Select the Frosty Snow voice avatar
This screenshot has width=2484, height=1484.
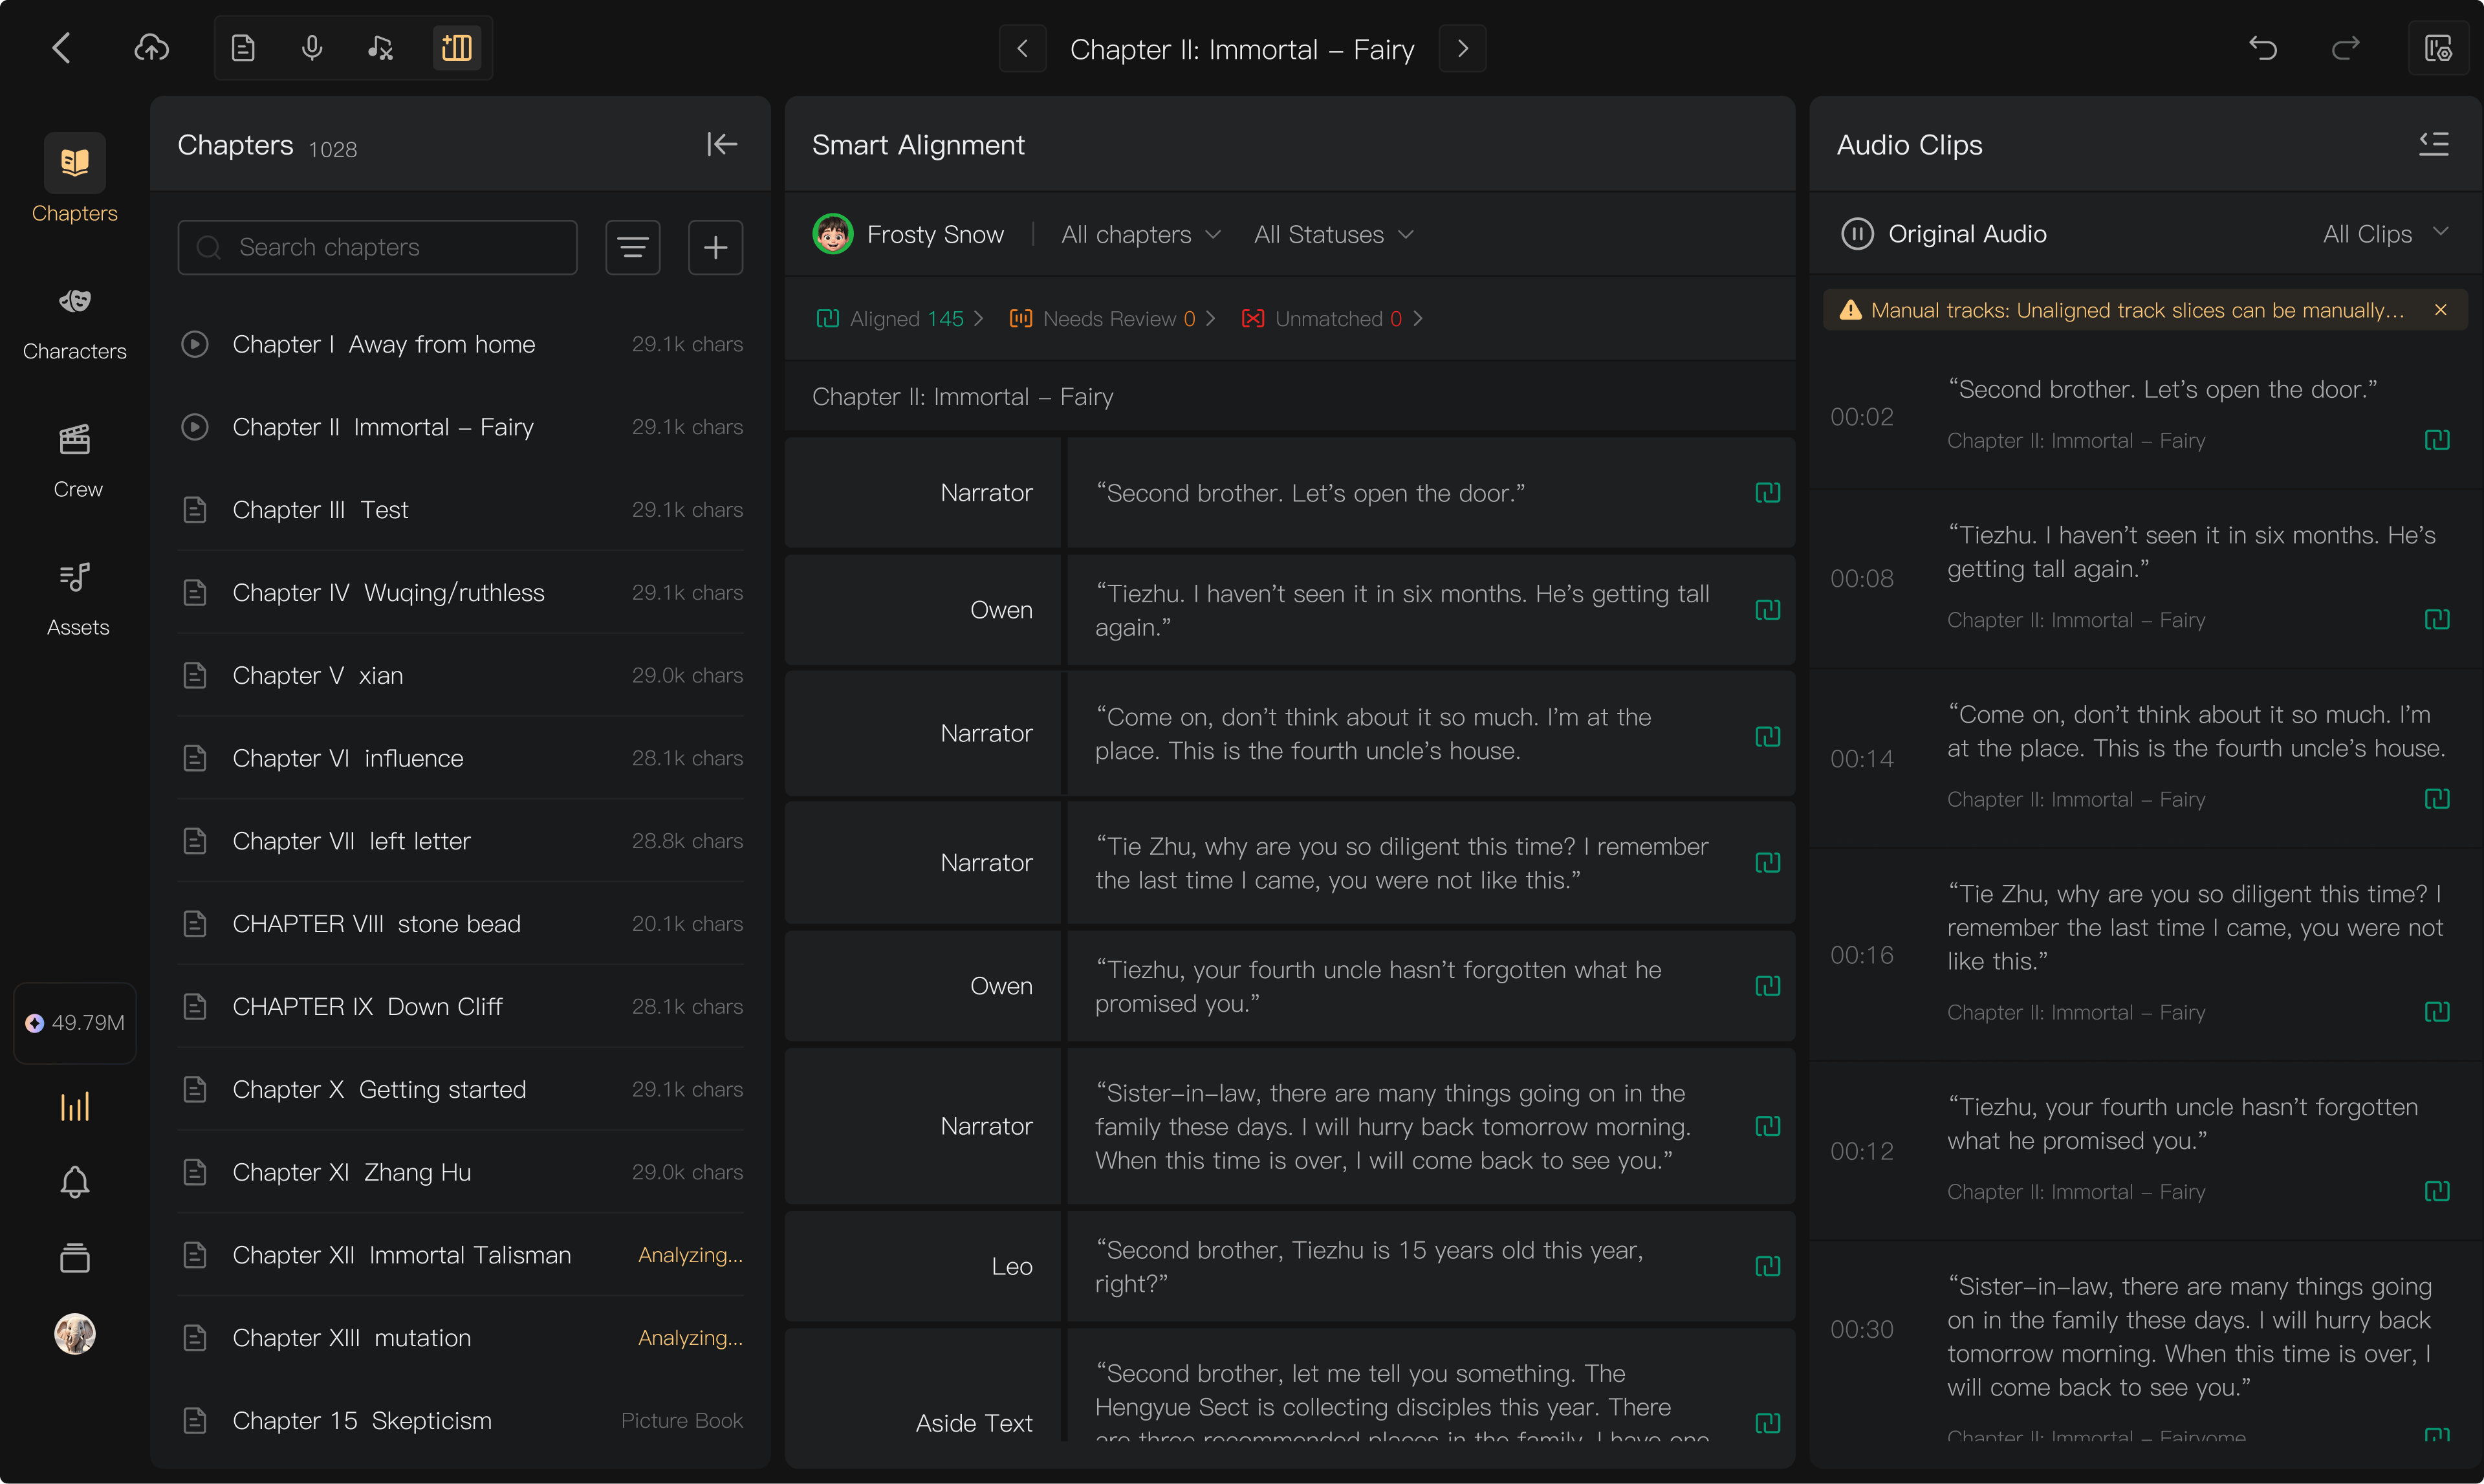pyautogui.click(x=832, y=234)
